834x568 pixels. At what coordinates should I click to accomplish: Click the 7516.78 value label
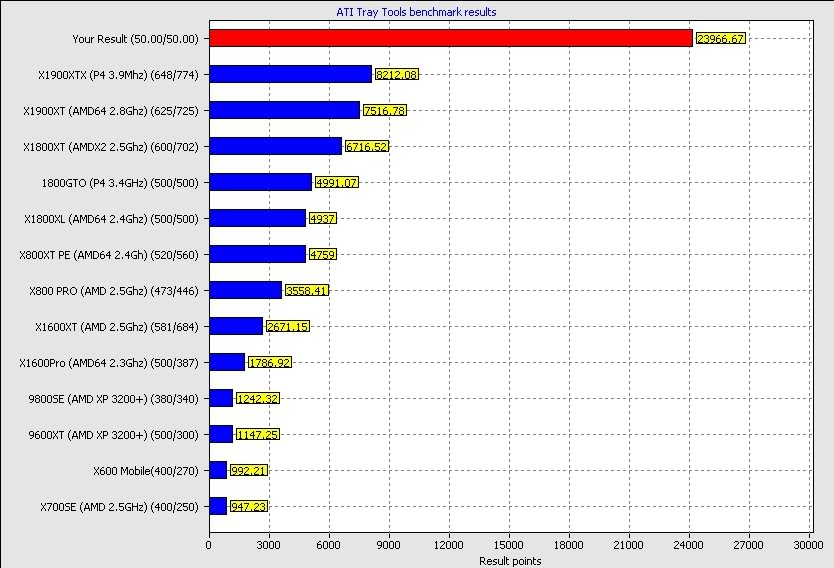pyautogui.click(x=384, y=111)
